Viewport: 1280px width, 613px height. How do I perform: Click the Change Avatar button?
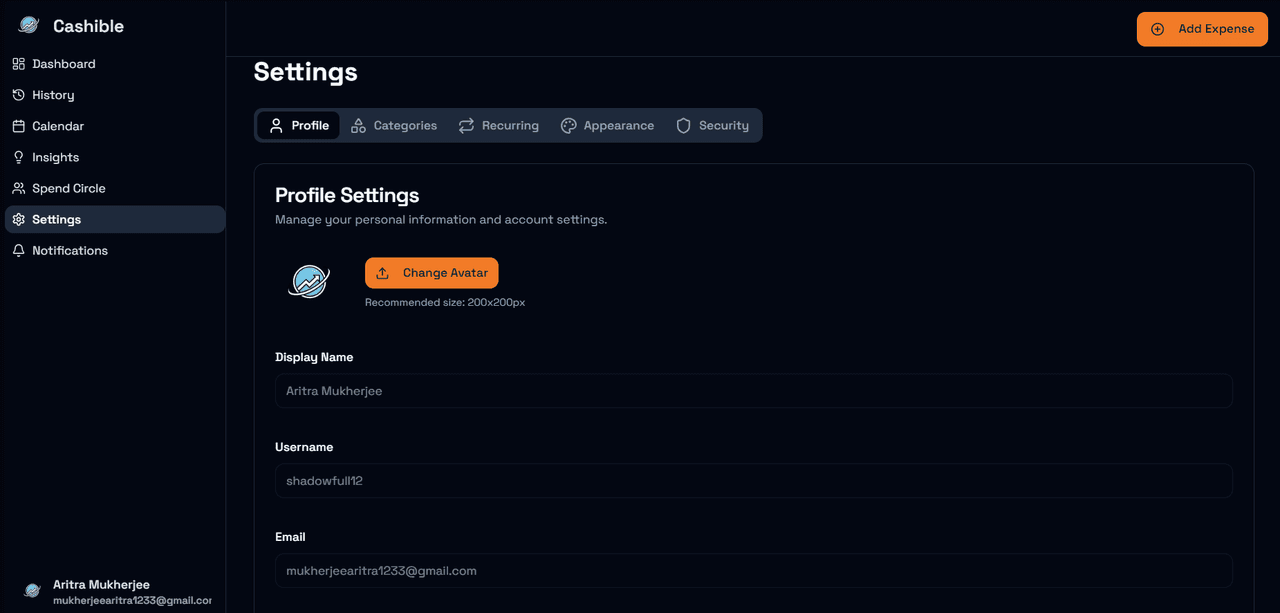coord(431,273)
